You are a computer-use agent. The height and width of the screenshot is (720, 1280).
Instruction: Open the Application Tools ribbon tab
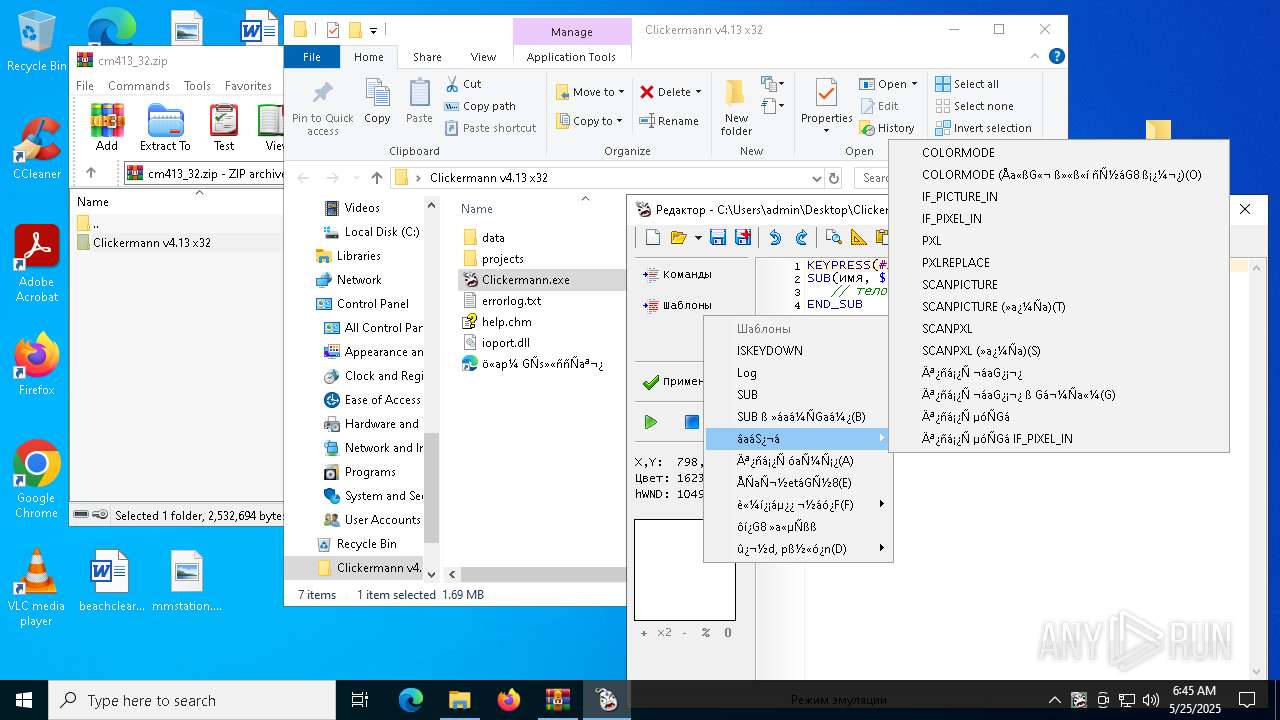click(x=571, y=57)
